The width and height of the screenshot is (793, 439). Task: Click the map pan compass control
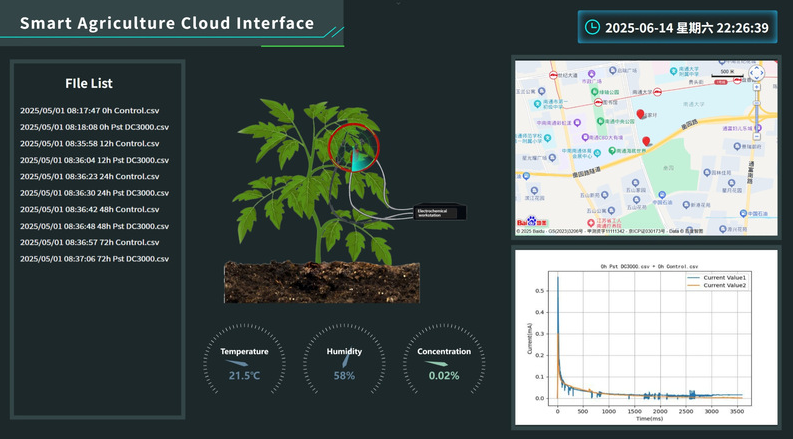(x=757, y=73)
